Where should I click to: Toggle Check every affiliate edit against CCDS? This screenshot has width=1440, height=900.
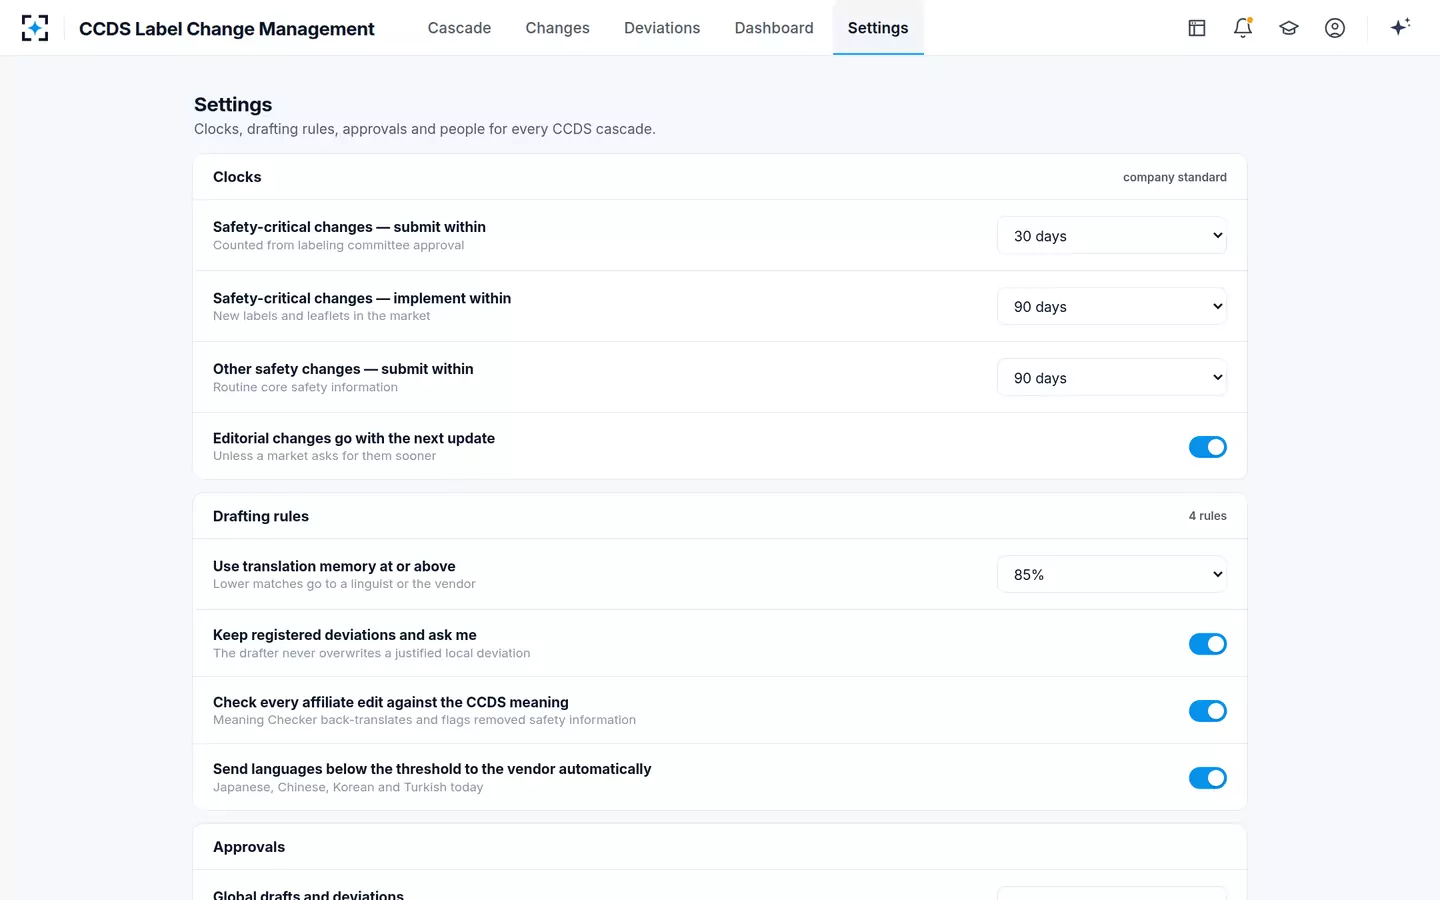(x=1207, y=711)
